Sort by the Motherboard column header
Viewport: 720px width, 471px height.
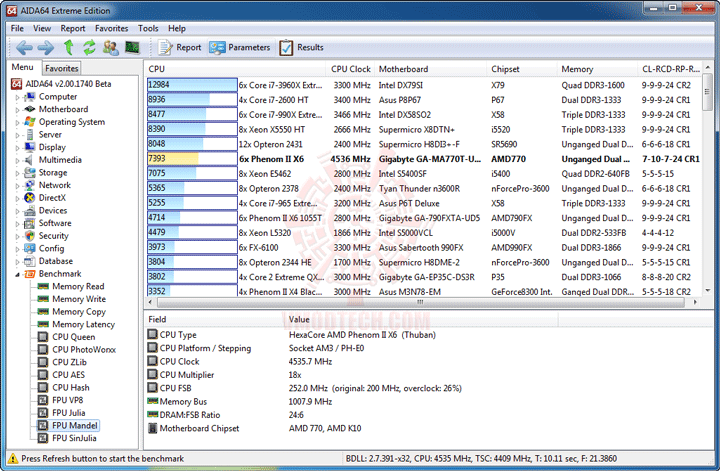(x=431, y=69)
